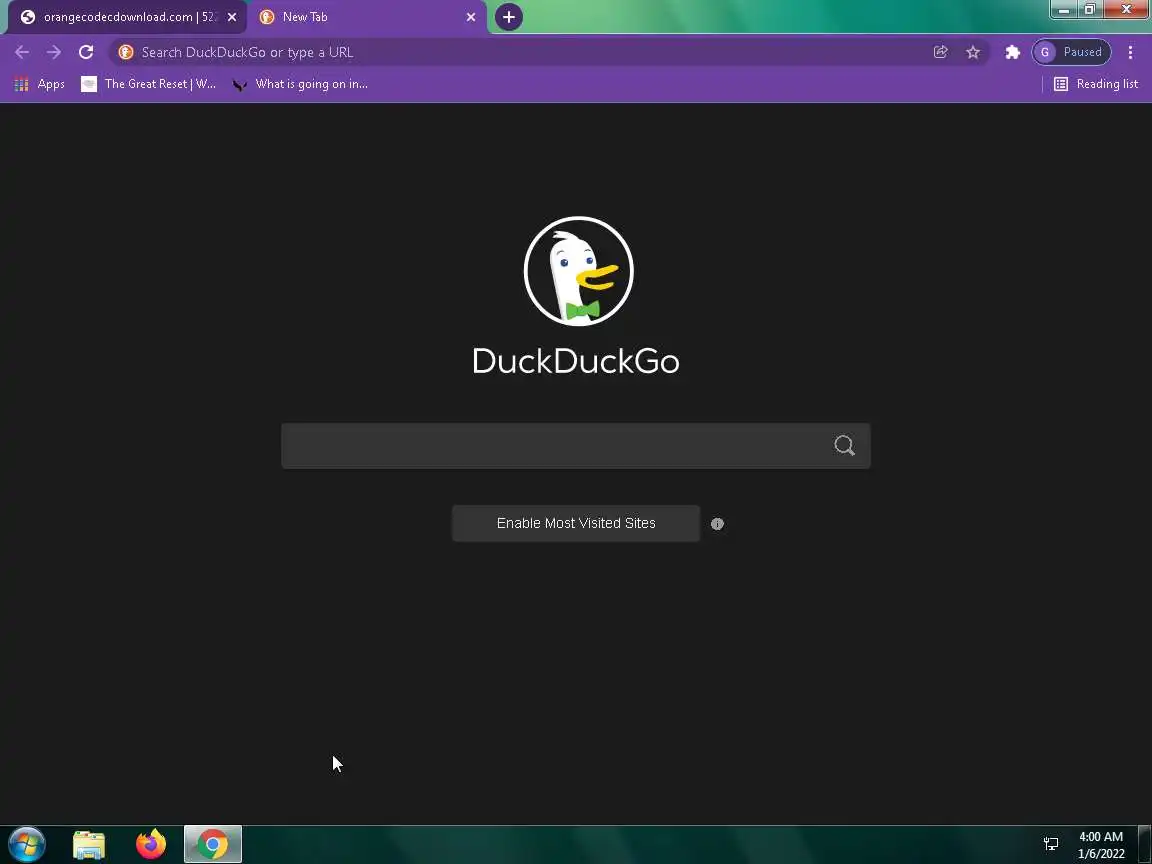Switch to the orangecodecdownload.com tab
This screenshot has width=1152, height=864.
pyautogui.click(x=126, y=17)
